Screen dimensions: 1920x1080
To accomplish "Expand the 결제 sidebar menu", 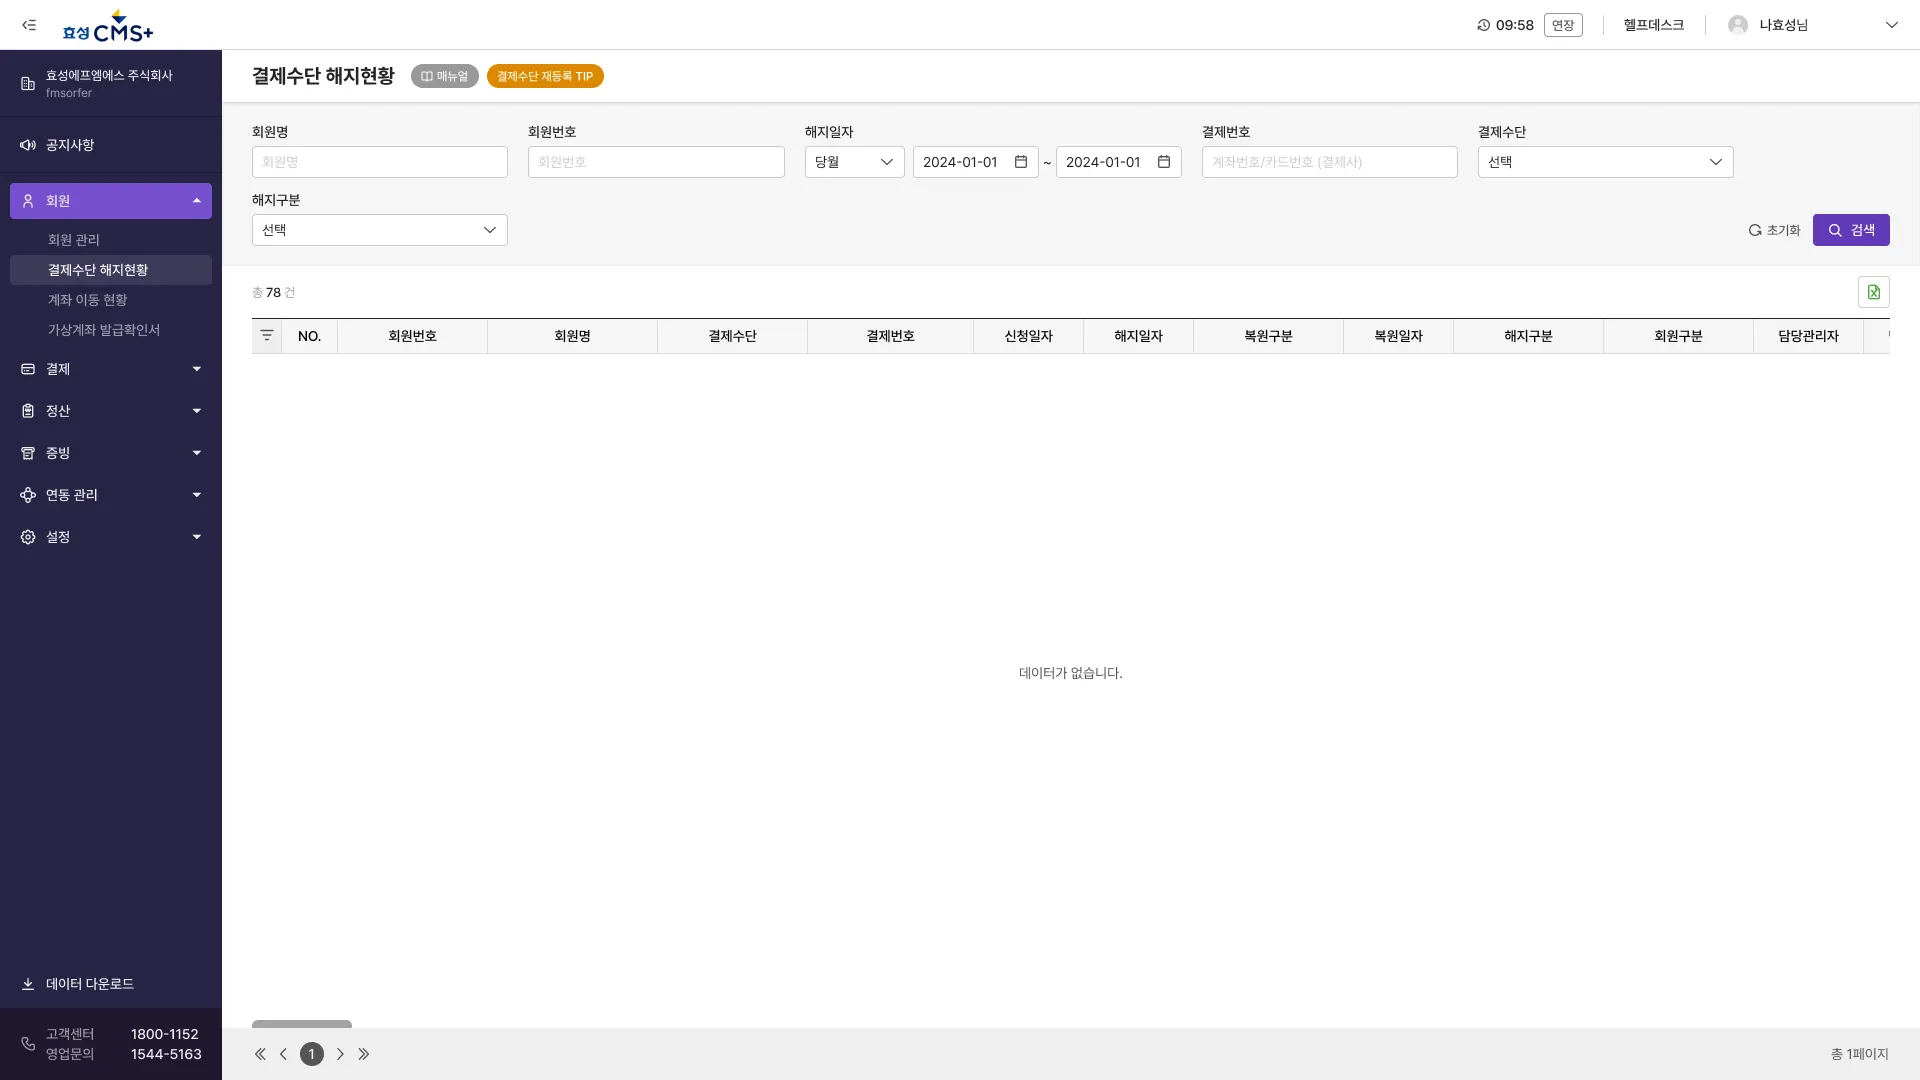I will [x=110, y=369].
